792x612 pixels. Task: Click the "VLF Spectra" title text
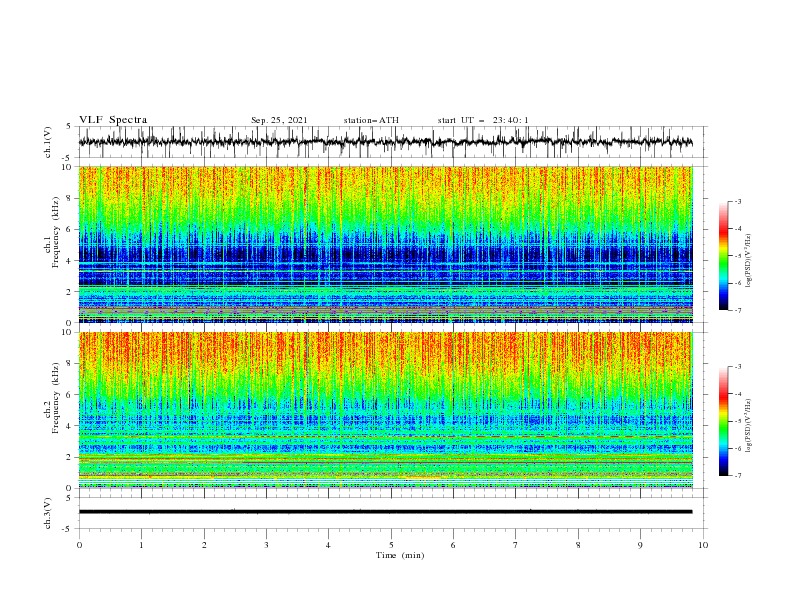(113, 120)
